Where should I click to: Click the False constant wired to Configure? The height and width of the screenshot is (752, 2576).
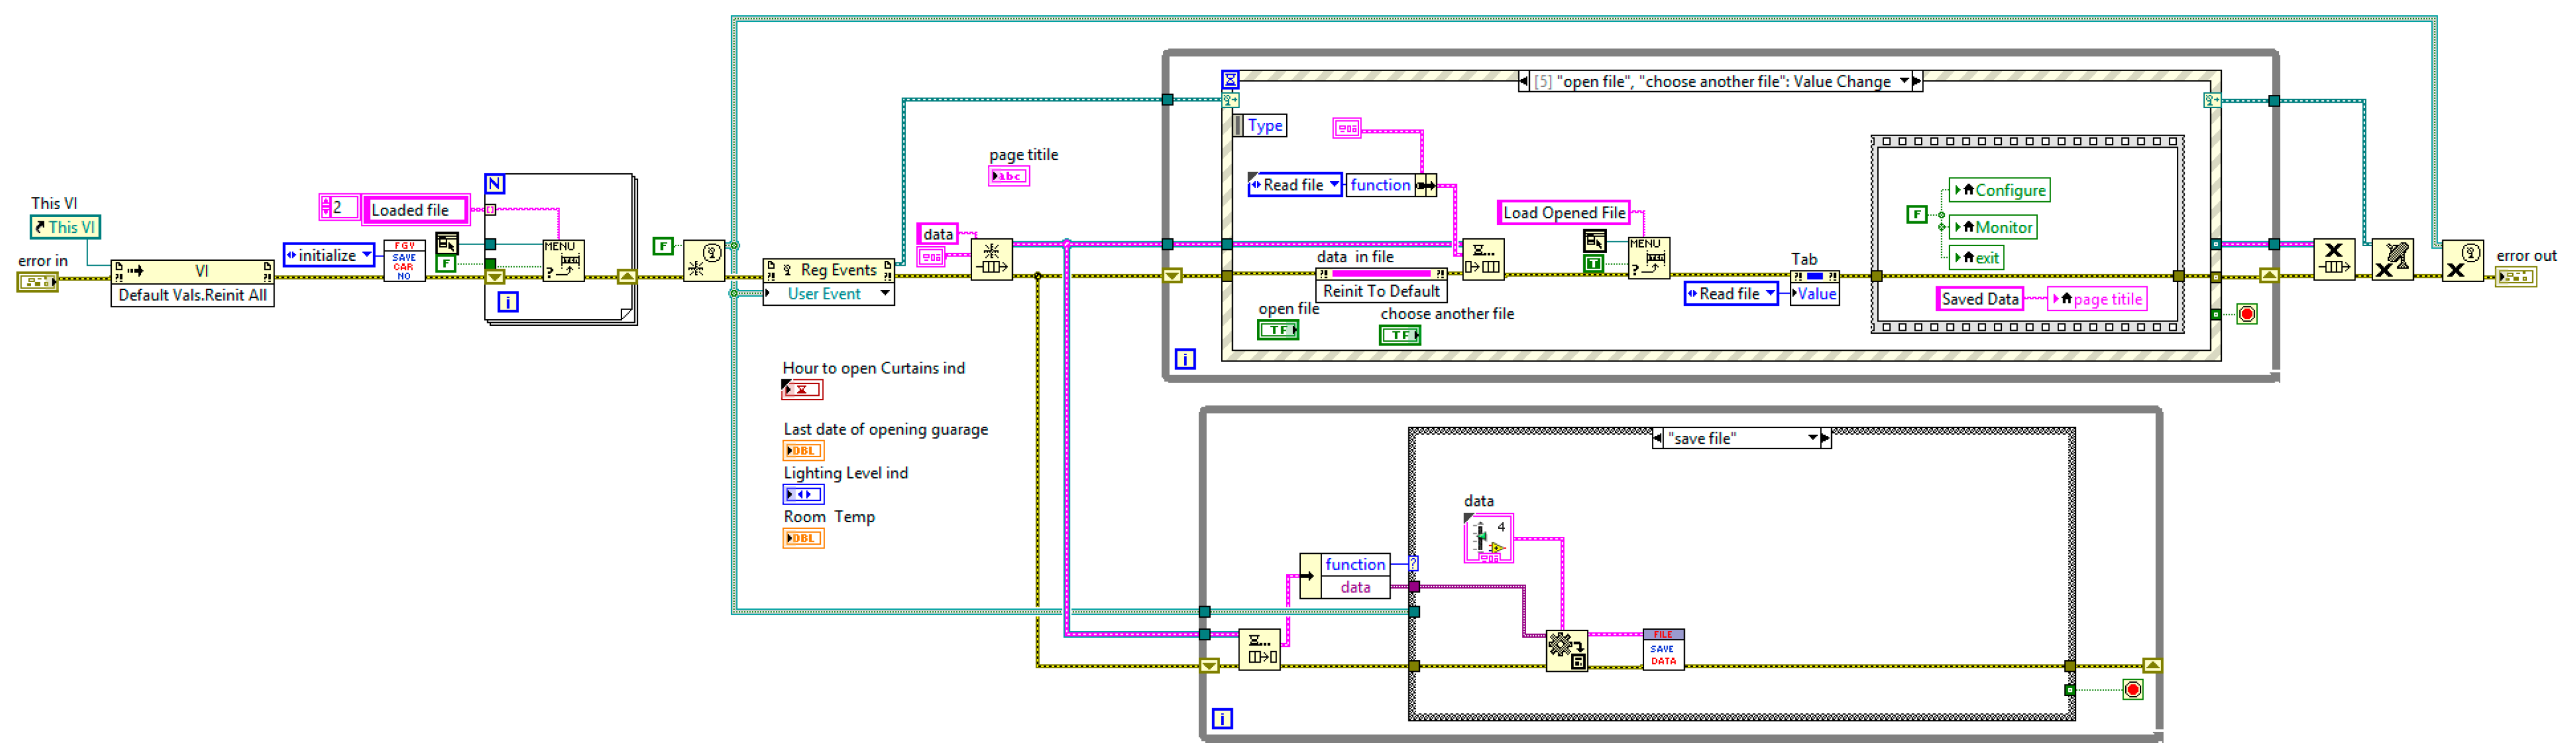pos(1916,214)
